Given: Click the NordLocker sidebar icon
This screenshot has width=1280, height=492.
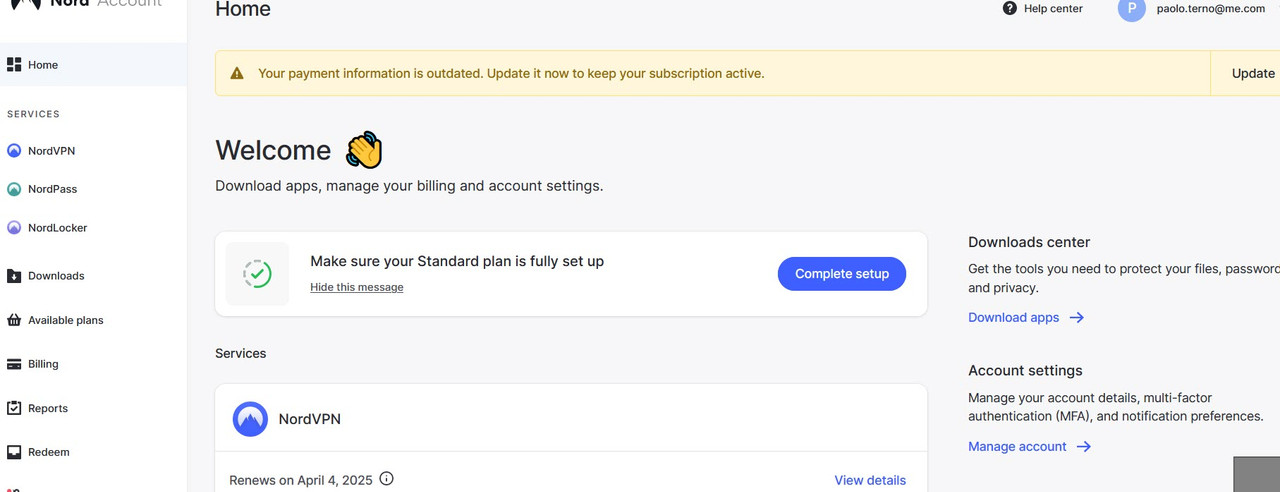Looking at the screenshot, I should [14, 228].
